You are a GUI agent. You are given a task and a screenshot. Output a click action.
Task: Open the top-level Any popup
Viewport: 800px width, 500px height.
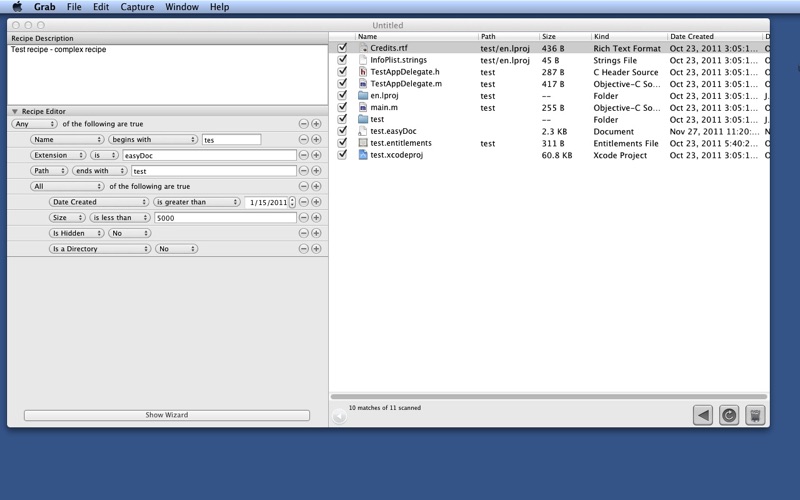click(x=34, y=124)
